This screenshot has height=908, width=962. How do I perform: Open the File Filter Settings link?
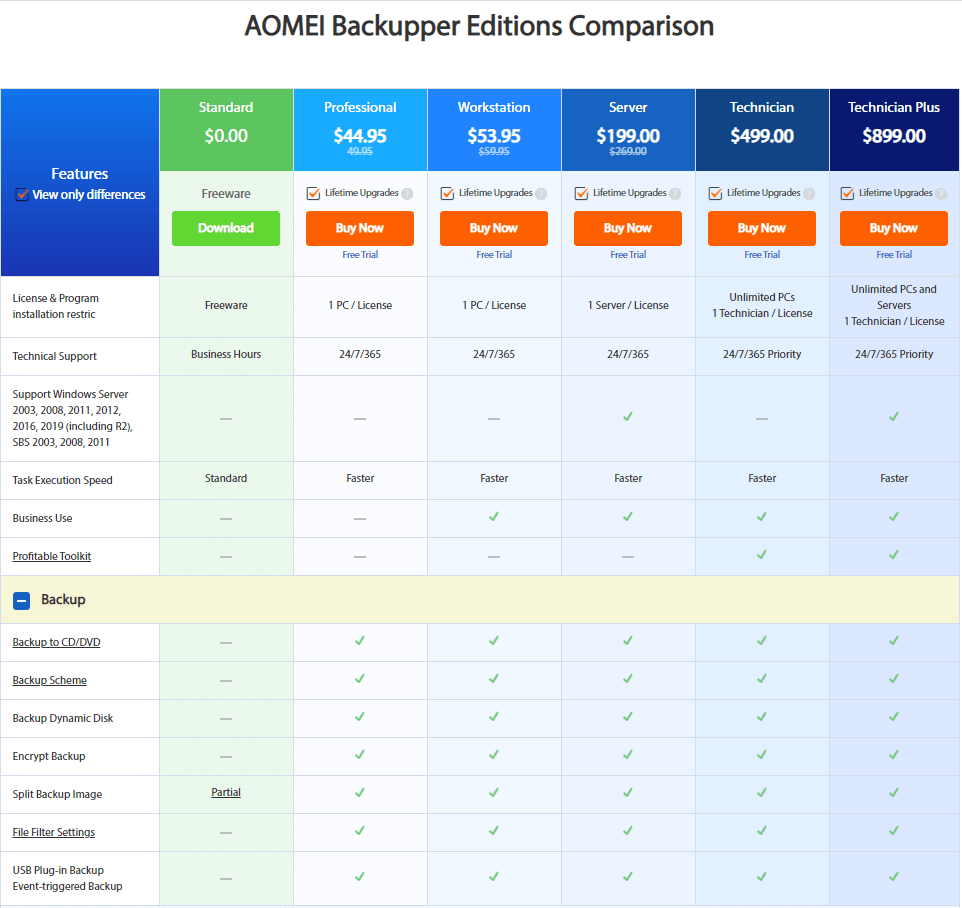[x=54, y=832]
